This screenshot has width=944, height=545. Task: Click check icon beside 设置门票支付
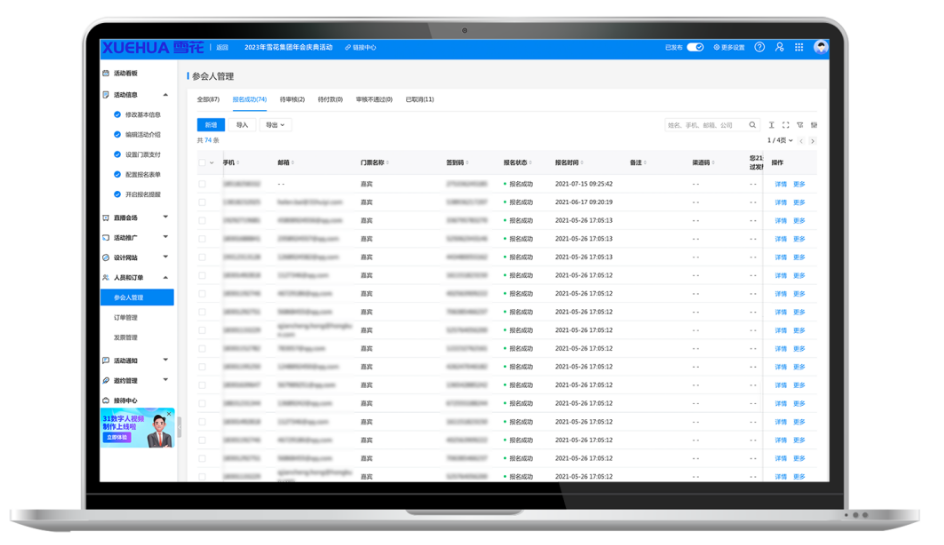click(117, 155)
